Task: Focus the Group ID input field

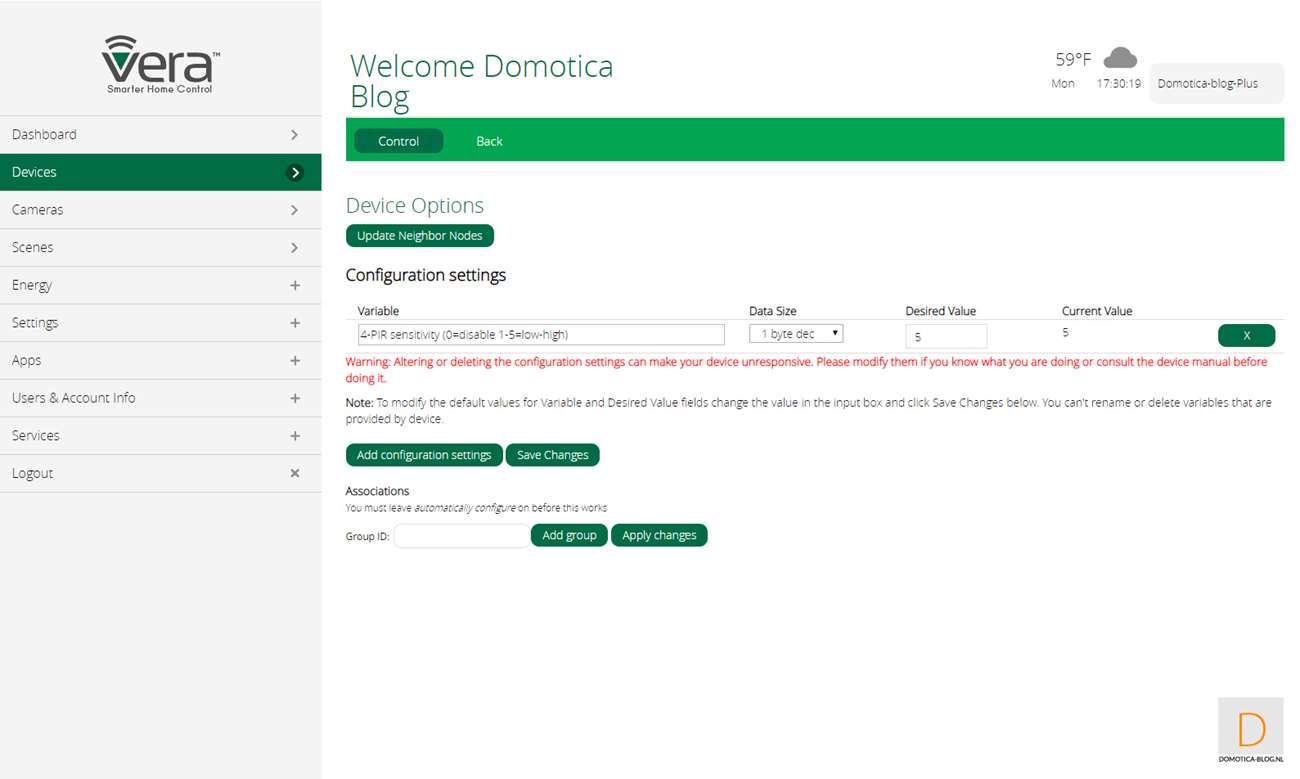Action: (461, 536)
